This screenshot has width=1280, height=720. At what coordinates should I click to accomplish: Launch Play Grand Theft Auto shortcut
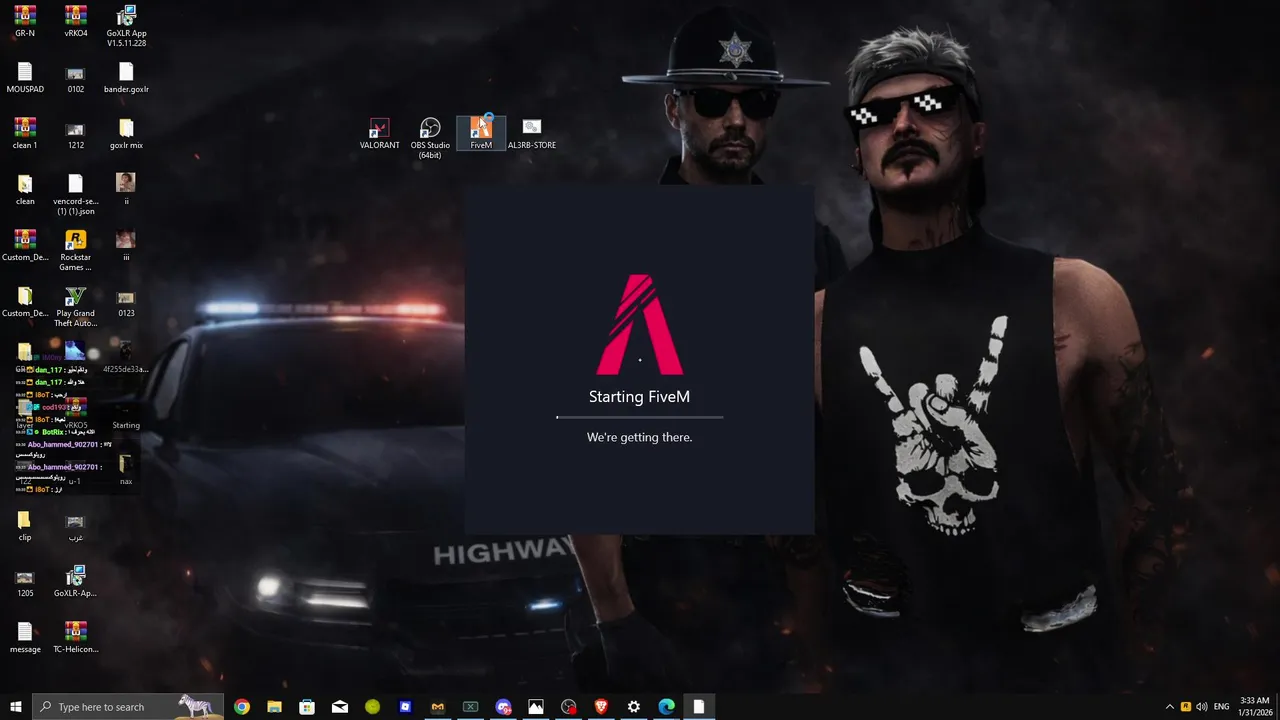pyautogui.click(x=75, y=307)
